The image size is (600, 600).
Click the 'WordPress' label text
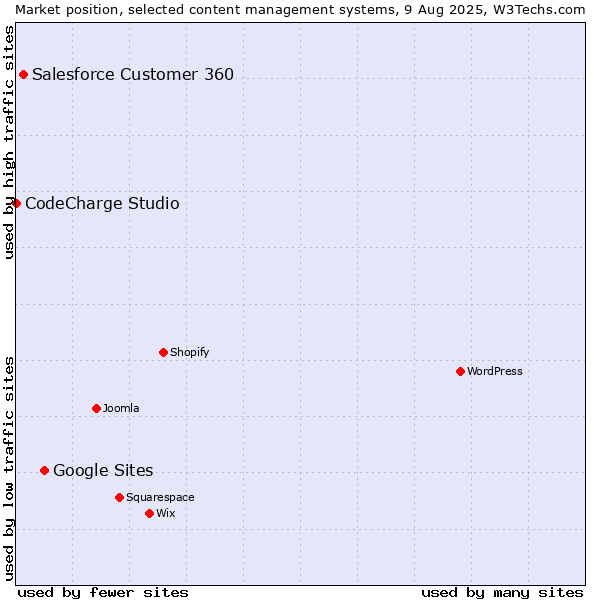point(495,371)
